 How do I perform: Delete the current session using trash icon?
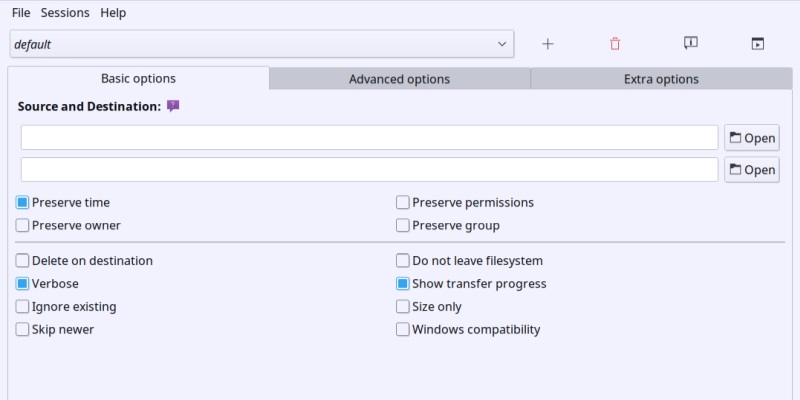pos(615,44)
